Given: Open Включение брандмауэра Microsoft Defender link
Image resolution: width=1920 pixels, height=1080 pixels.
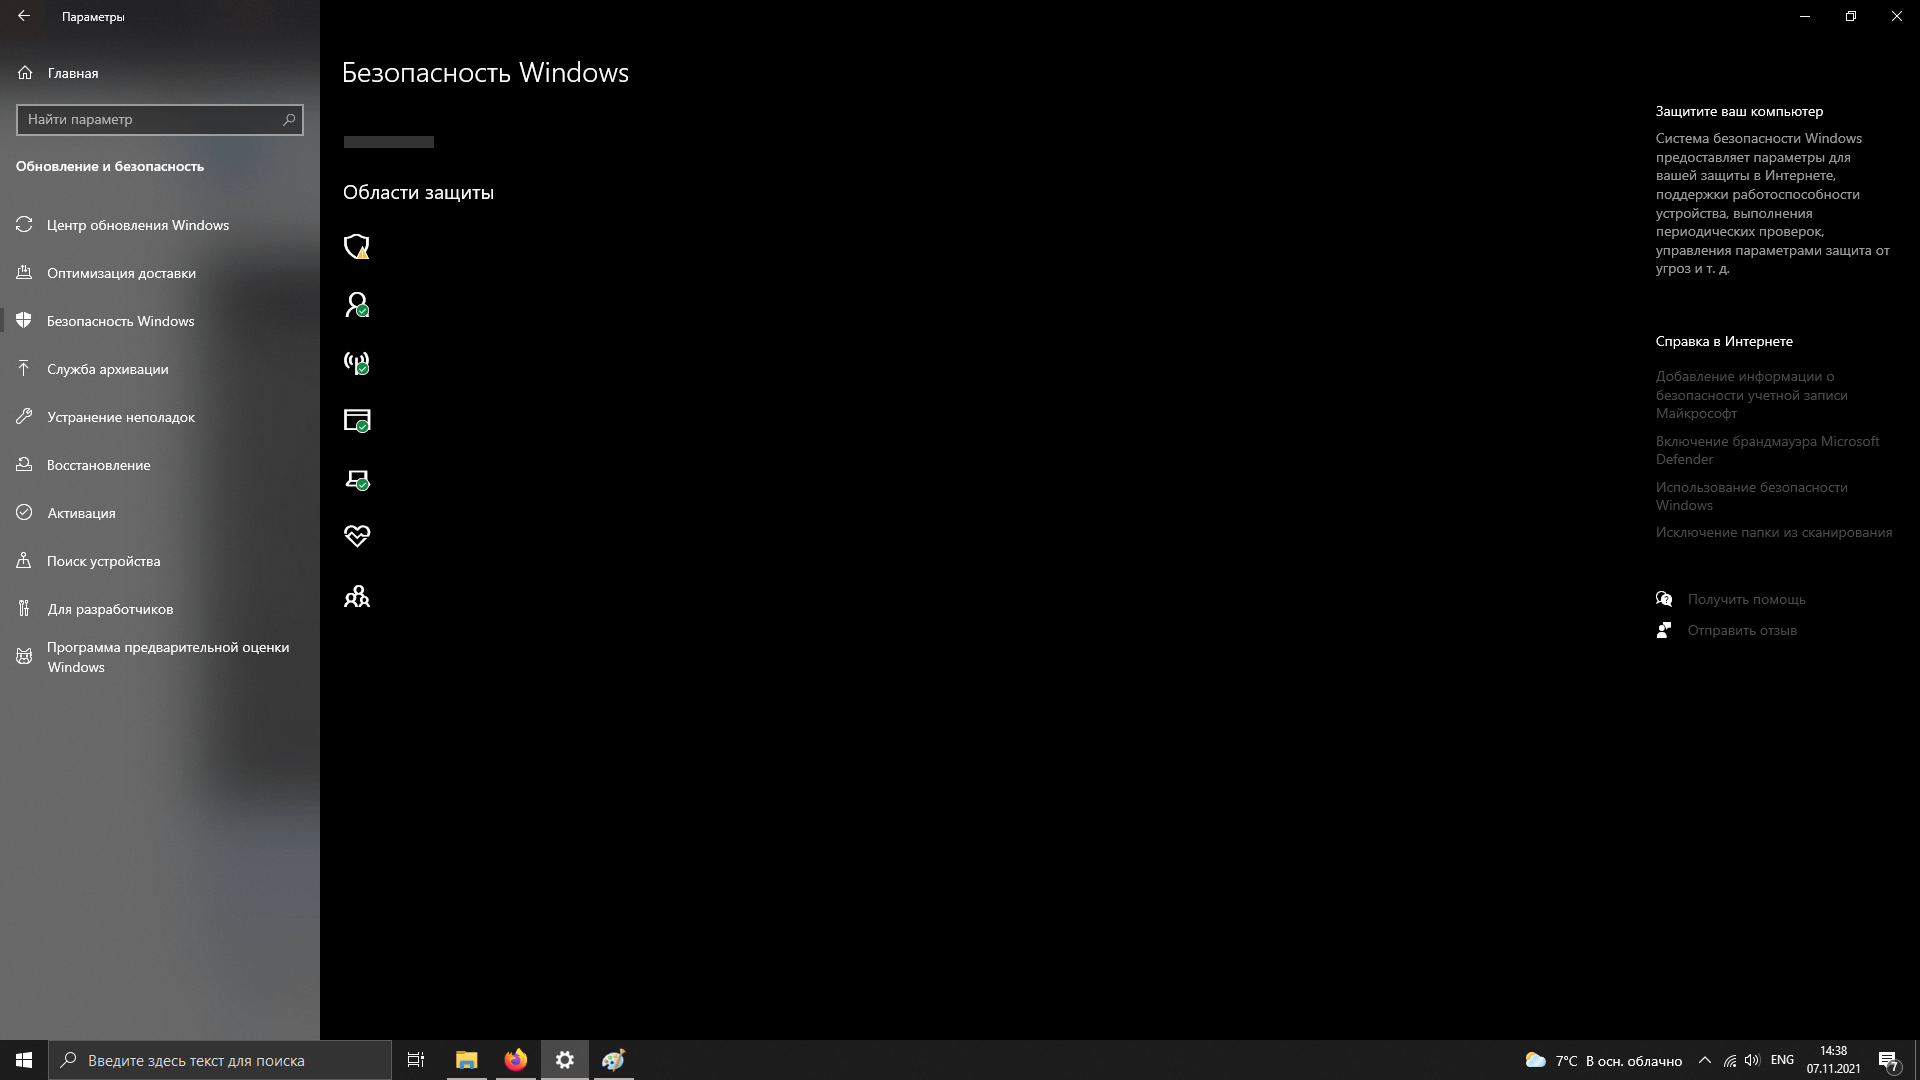Looking at the screenshot, I should point(1767,450).
